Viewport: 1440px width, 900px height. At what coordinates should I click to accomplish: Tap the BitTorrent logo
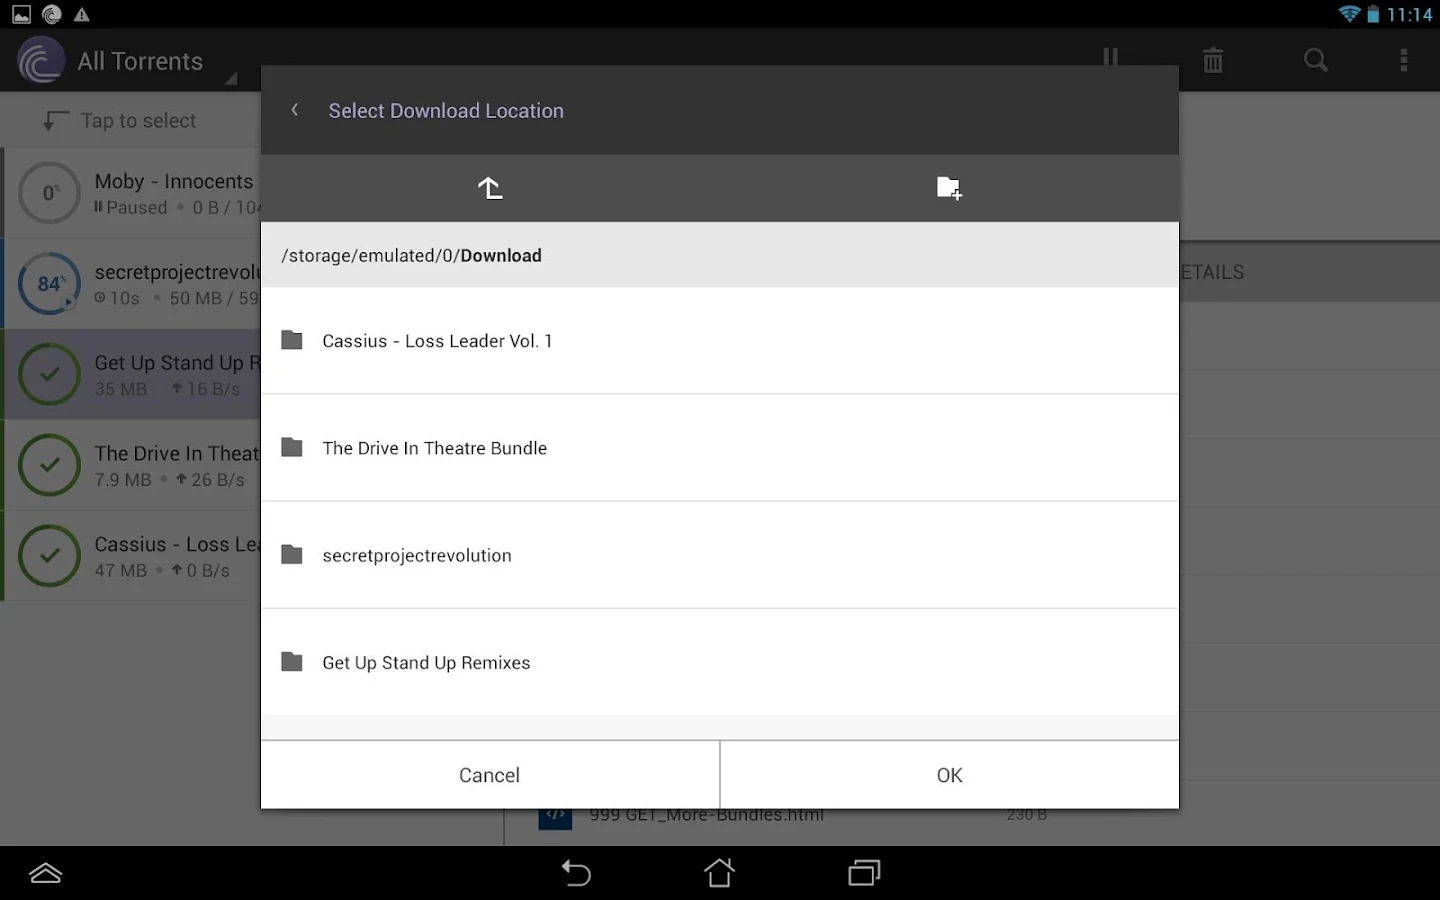pyautogui.click(x=40, y=60)
